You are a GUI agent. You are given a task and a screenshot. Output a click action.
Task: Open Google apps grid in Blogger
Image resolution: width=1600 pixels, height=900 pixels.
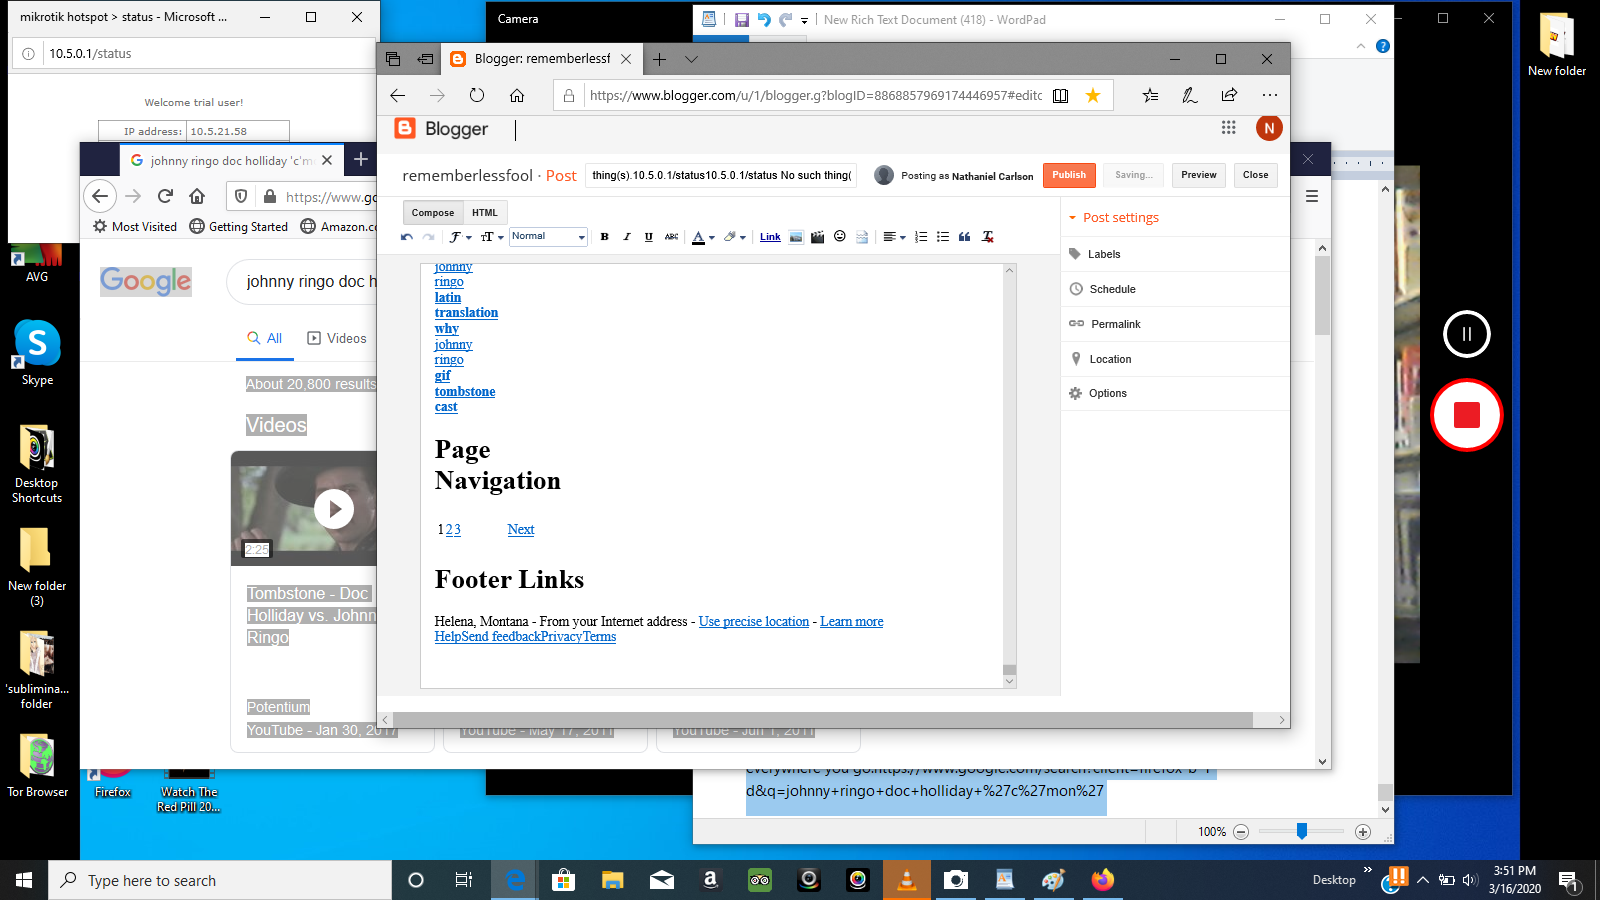point(1229,127)
